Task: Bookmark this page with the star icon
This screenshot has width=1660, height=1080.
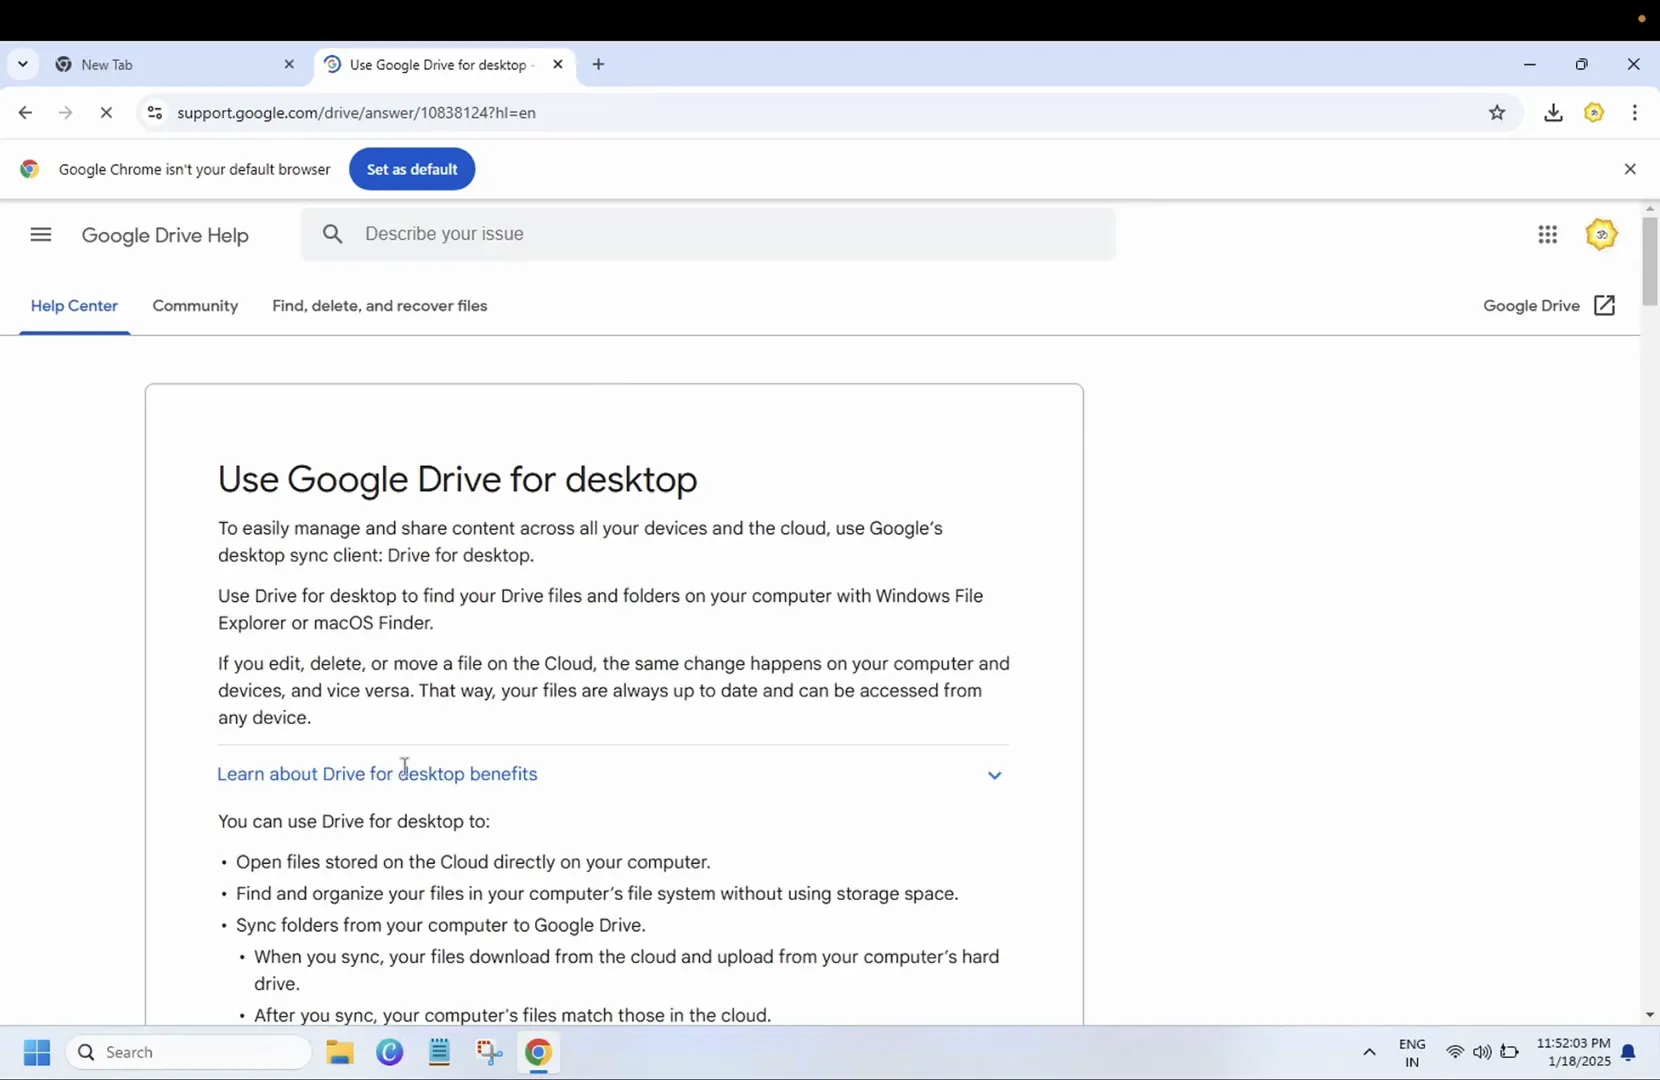Action: click(1497, 113)
